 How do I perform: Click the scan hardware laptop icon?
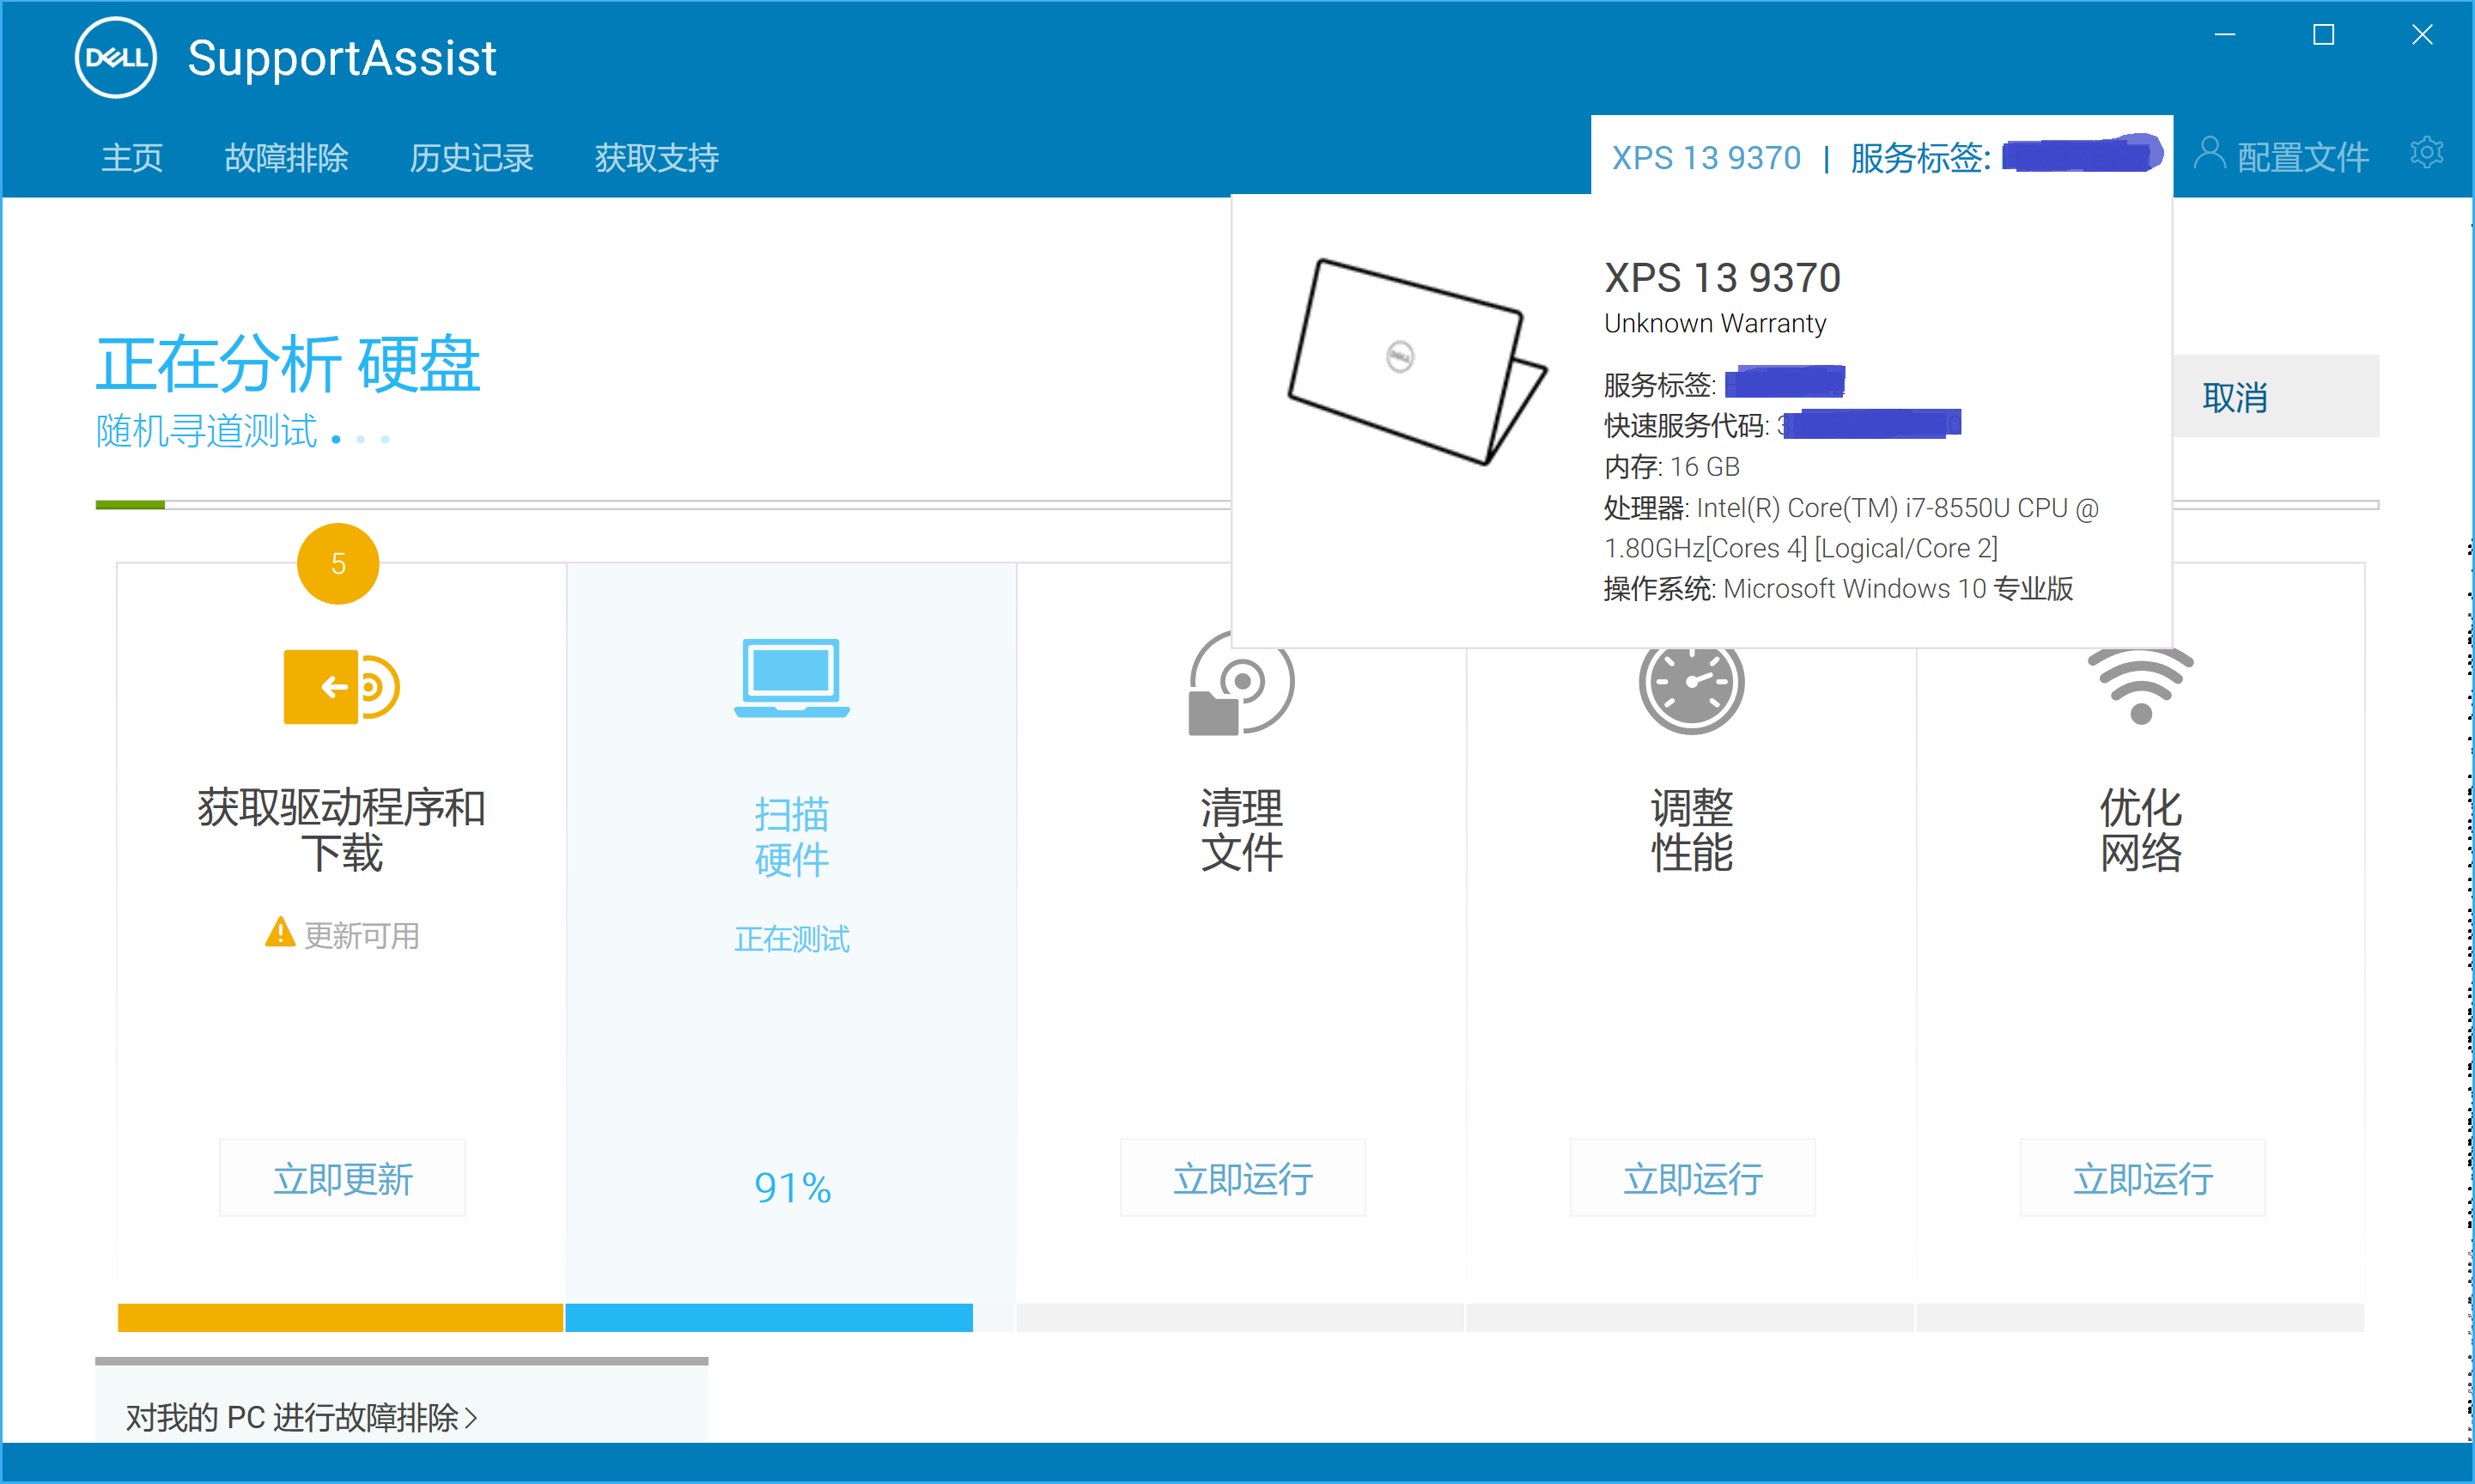pos(791,677)
